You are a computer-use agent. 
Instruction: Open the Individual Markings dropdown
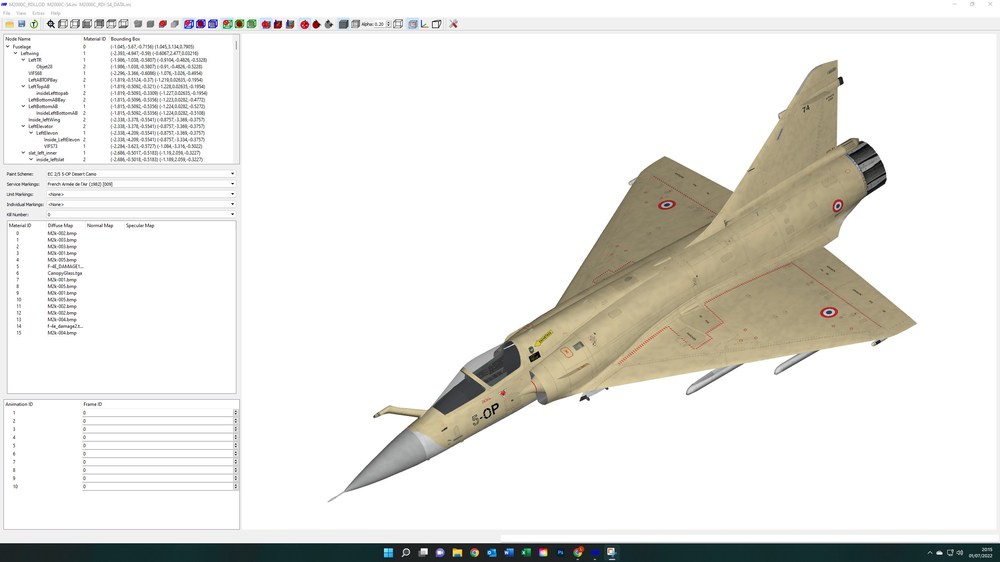141,205
